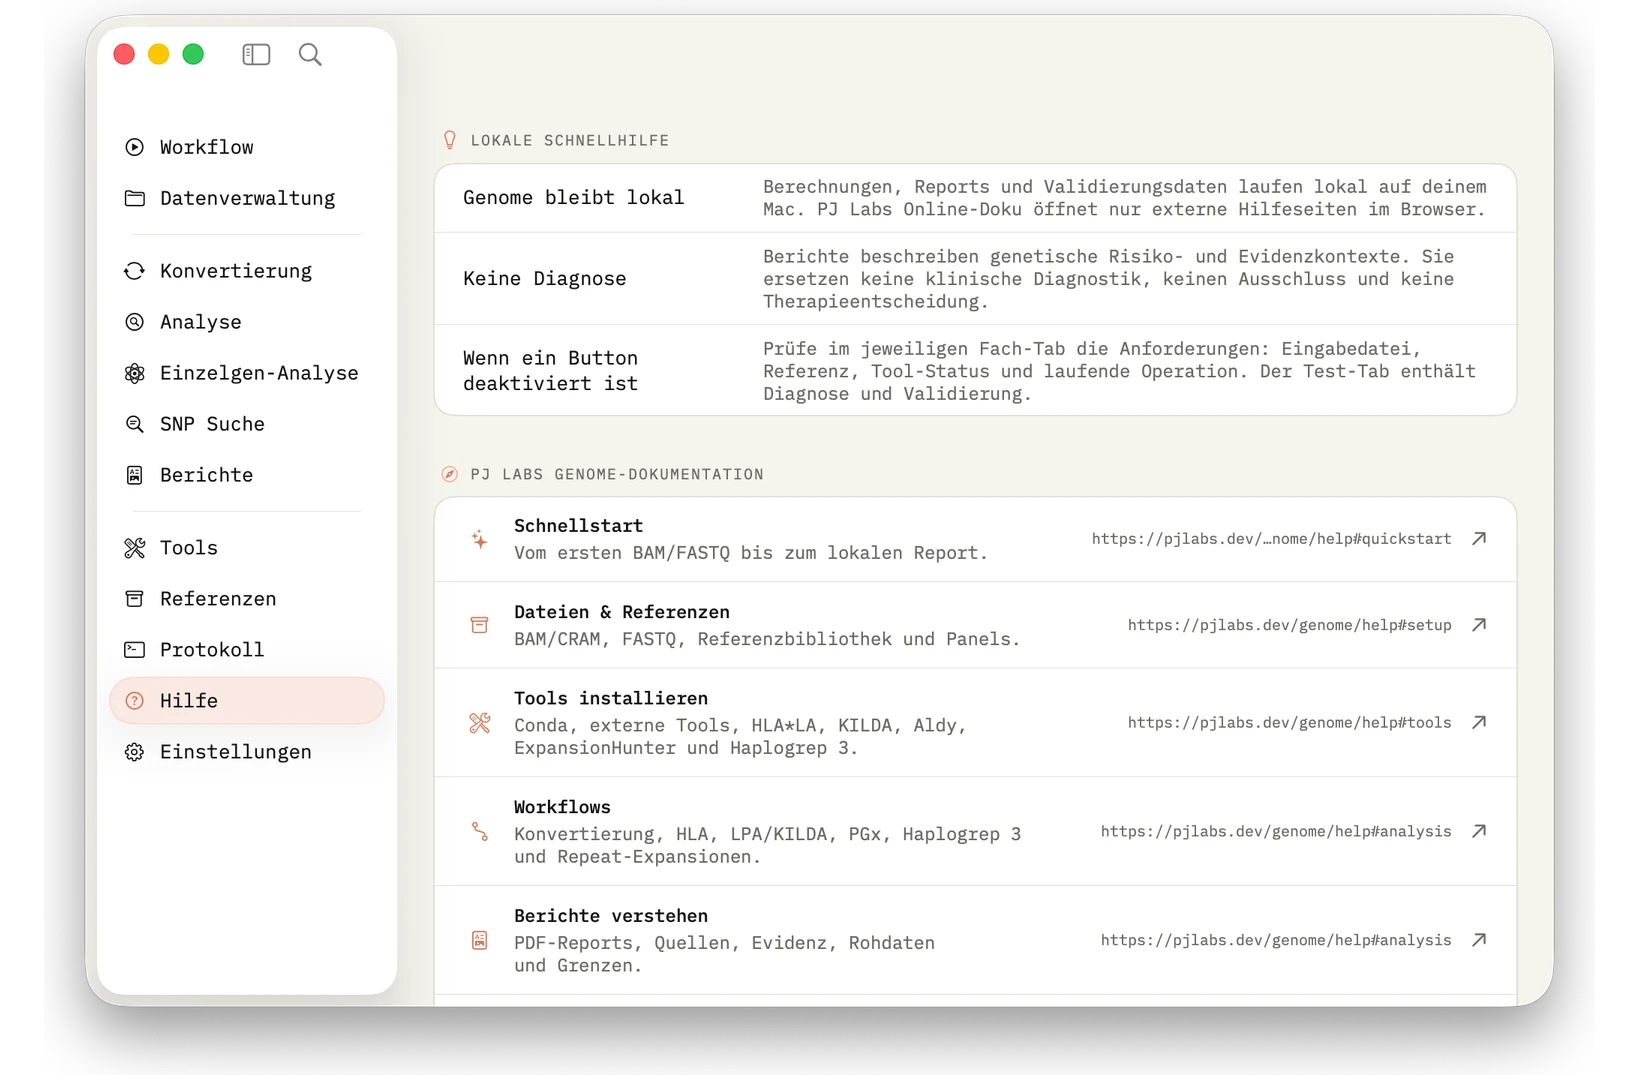Screen dimensions: 1640x1075
Task: Click the Schnellstart title
Action: [x=578, y=526]
